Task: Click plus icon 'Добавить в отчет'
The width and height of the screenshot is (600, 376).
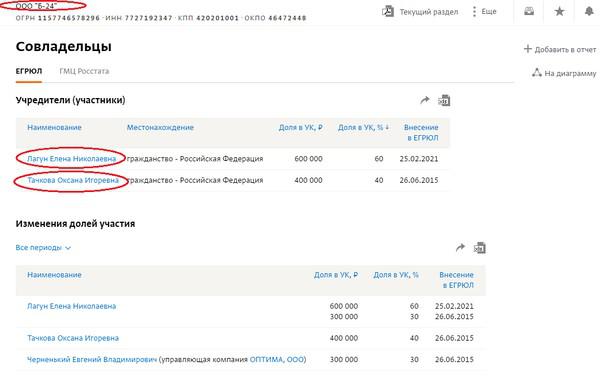Action: [528, 49]
